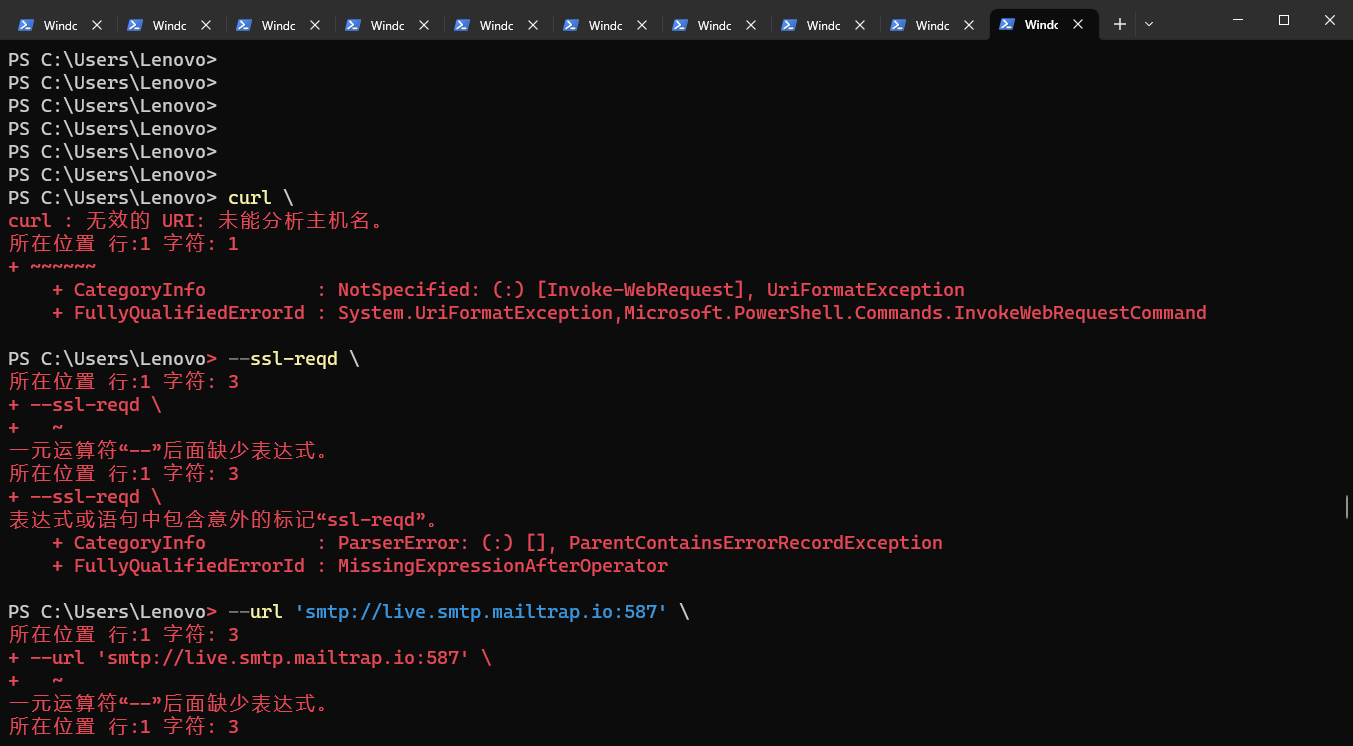1353x746 pixels.
Task: Switch to the second PowerShell tab
Action: pos(169,25)
